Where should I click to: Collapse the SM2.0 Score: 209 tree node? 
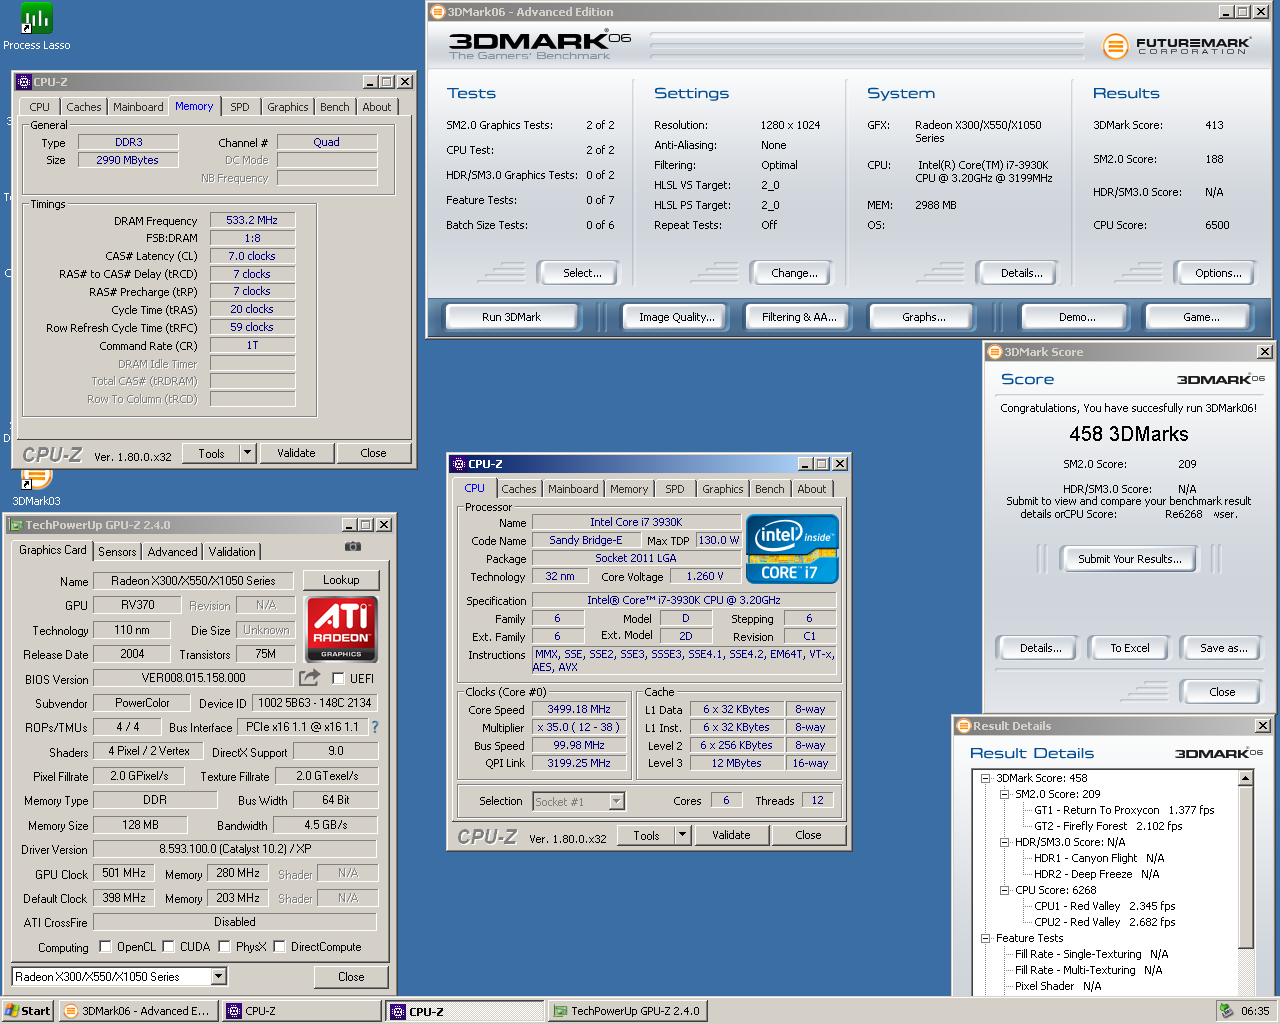(x=1004, y=794)
